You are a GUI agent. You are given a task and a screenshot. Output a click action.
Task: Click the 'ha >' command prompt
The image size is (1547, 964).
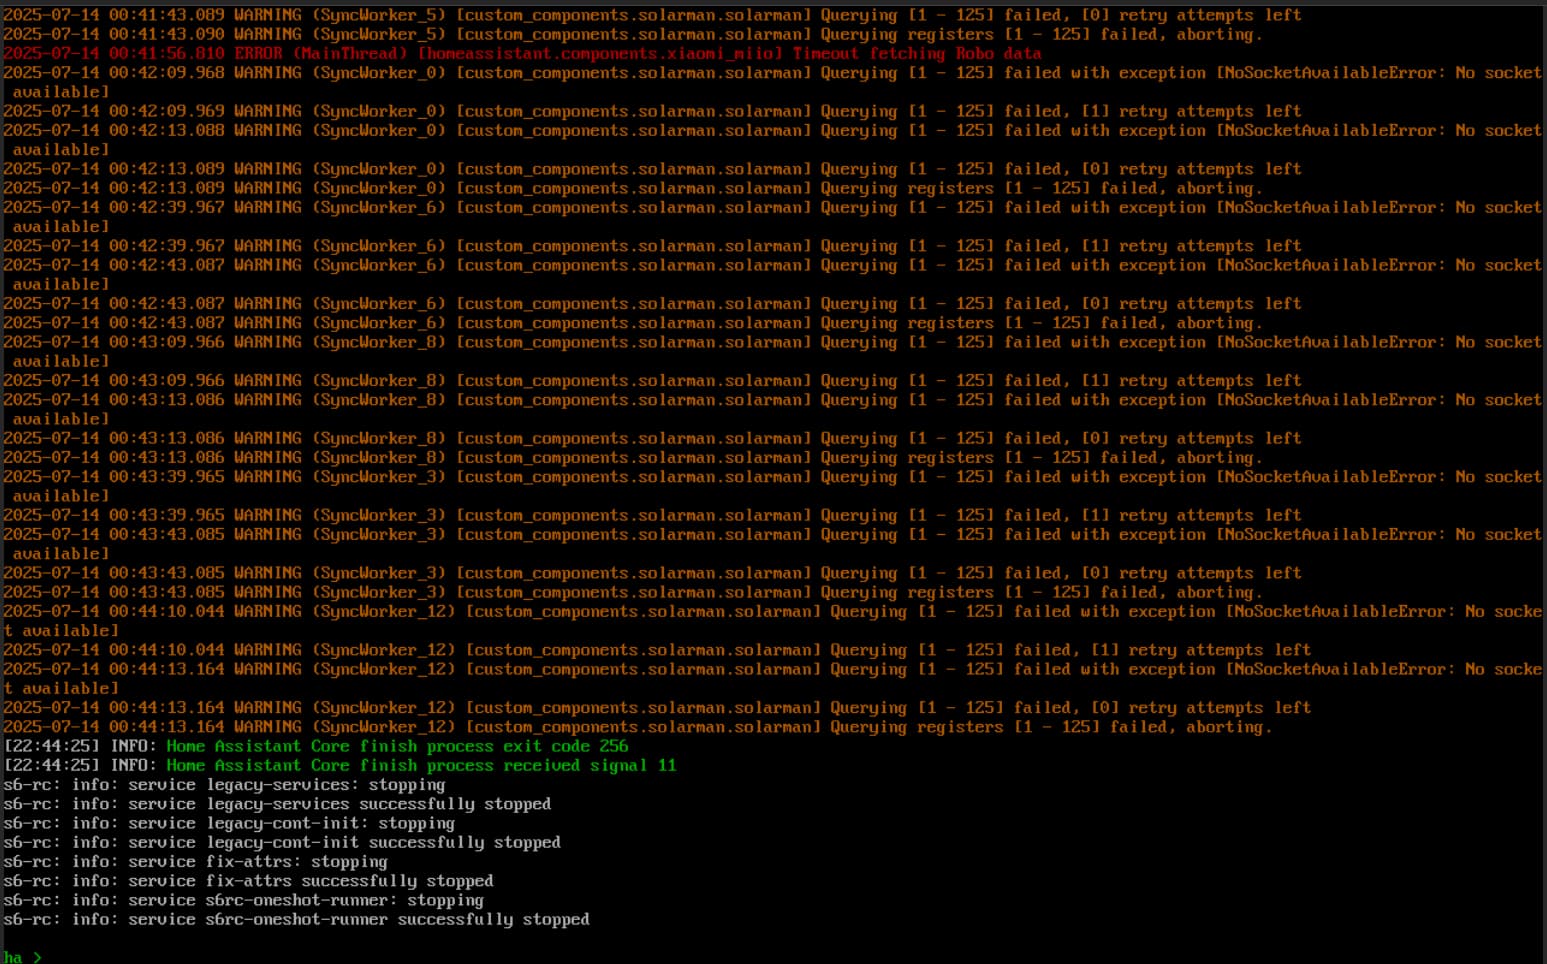[23, 957]
